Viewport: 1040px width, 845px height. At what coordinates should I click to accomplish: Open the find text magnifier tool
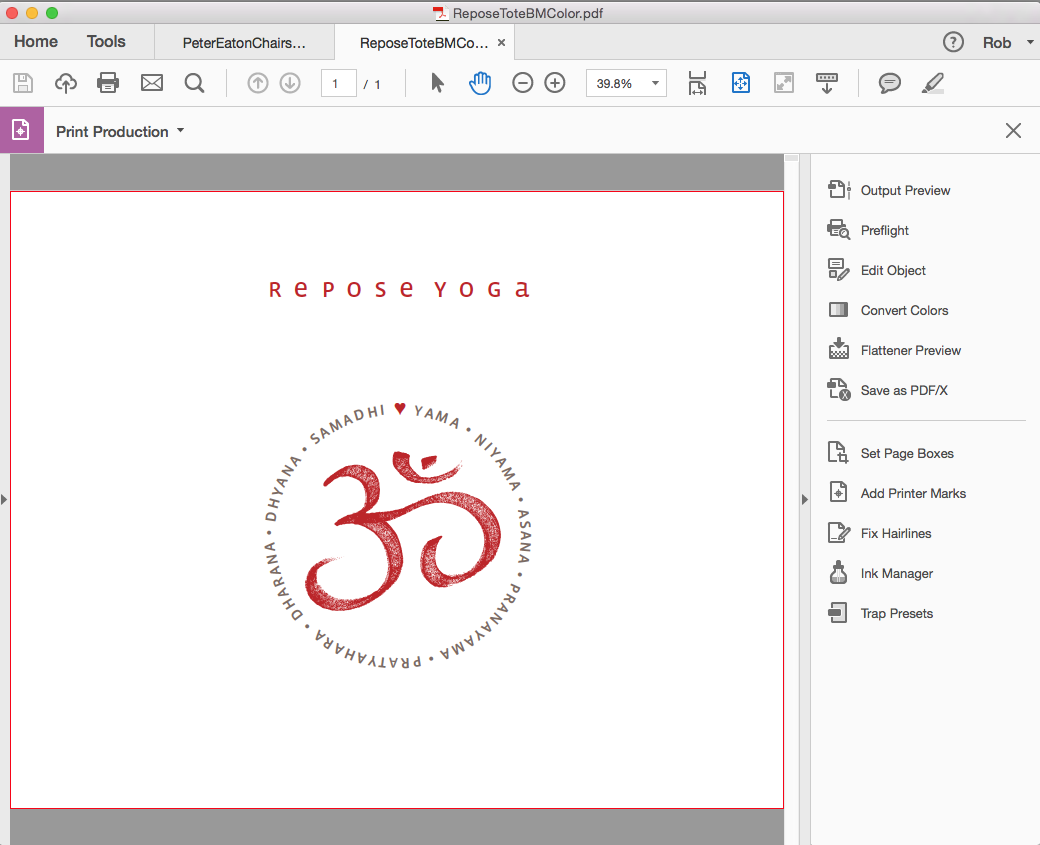(x=194, y=83)
